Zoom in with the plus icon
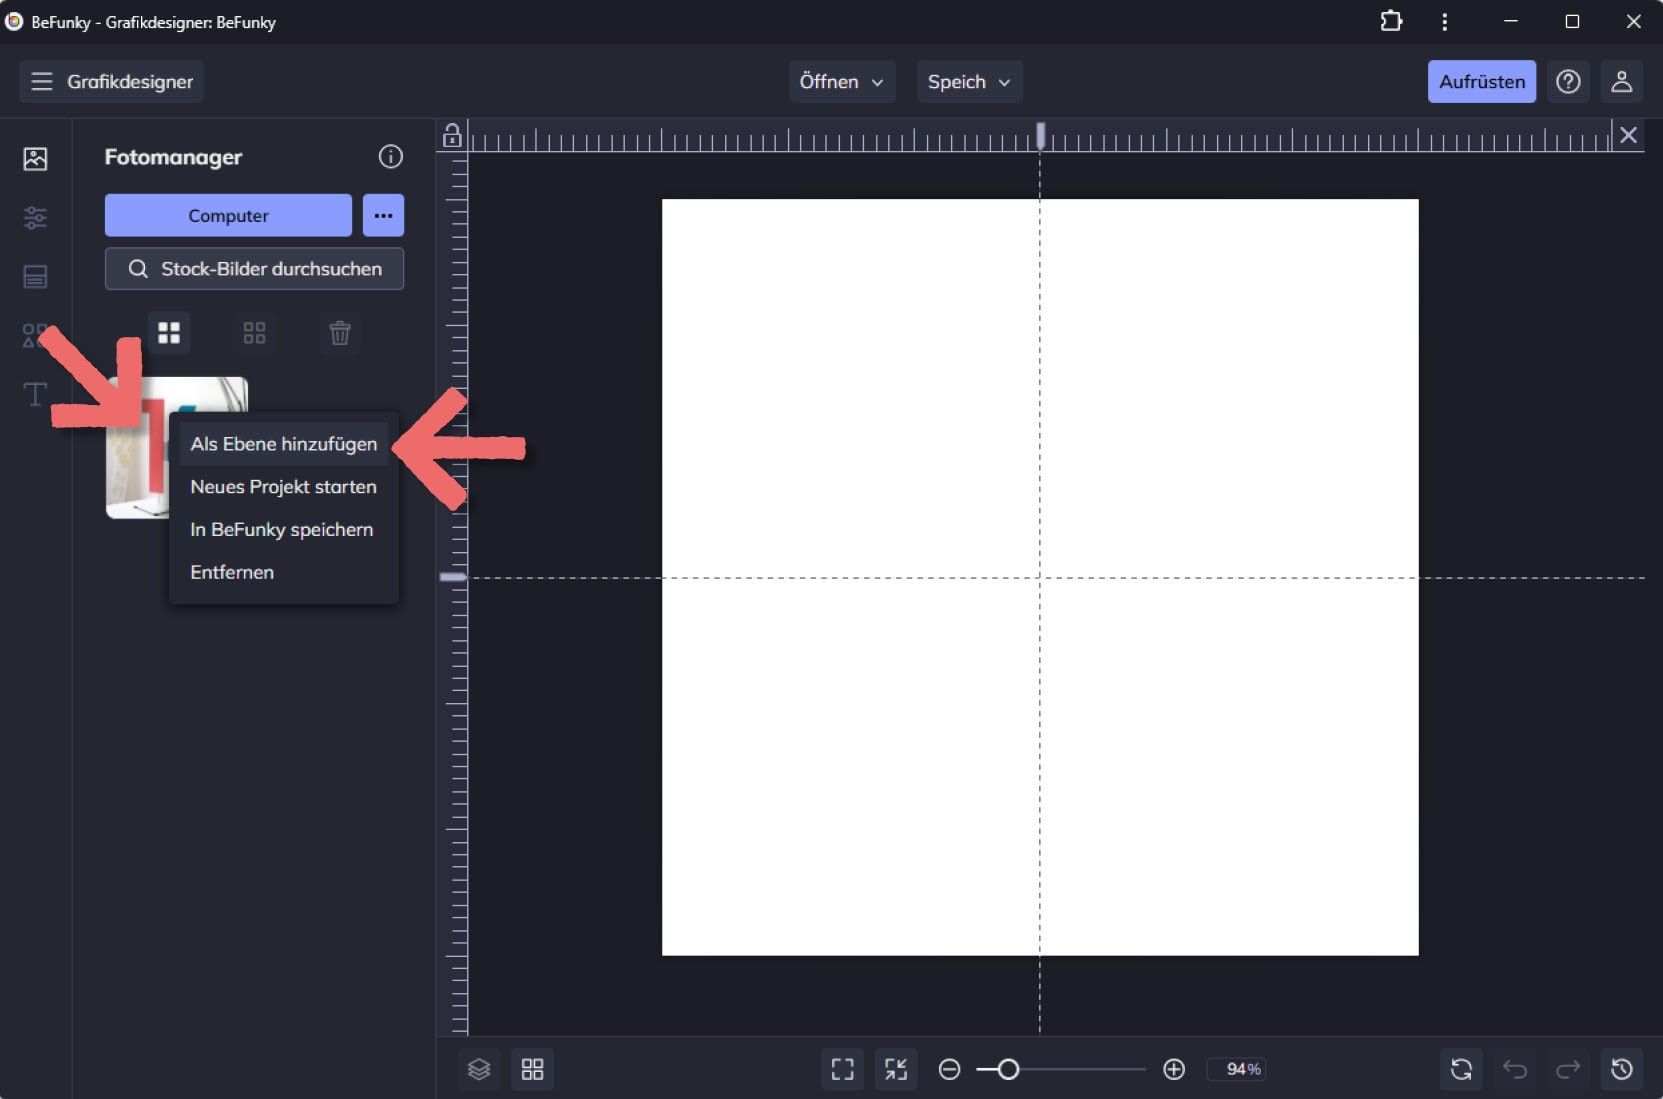Image resolution: width=1663 pixels, height=1099 pixels. [1174, 1069]
